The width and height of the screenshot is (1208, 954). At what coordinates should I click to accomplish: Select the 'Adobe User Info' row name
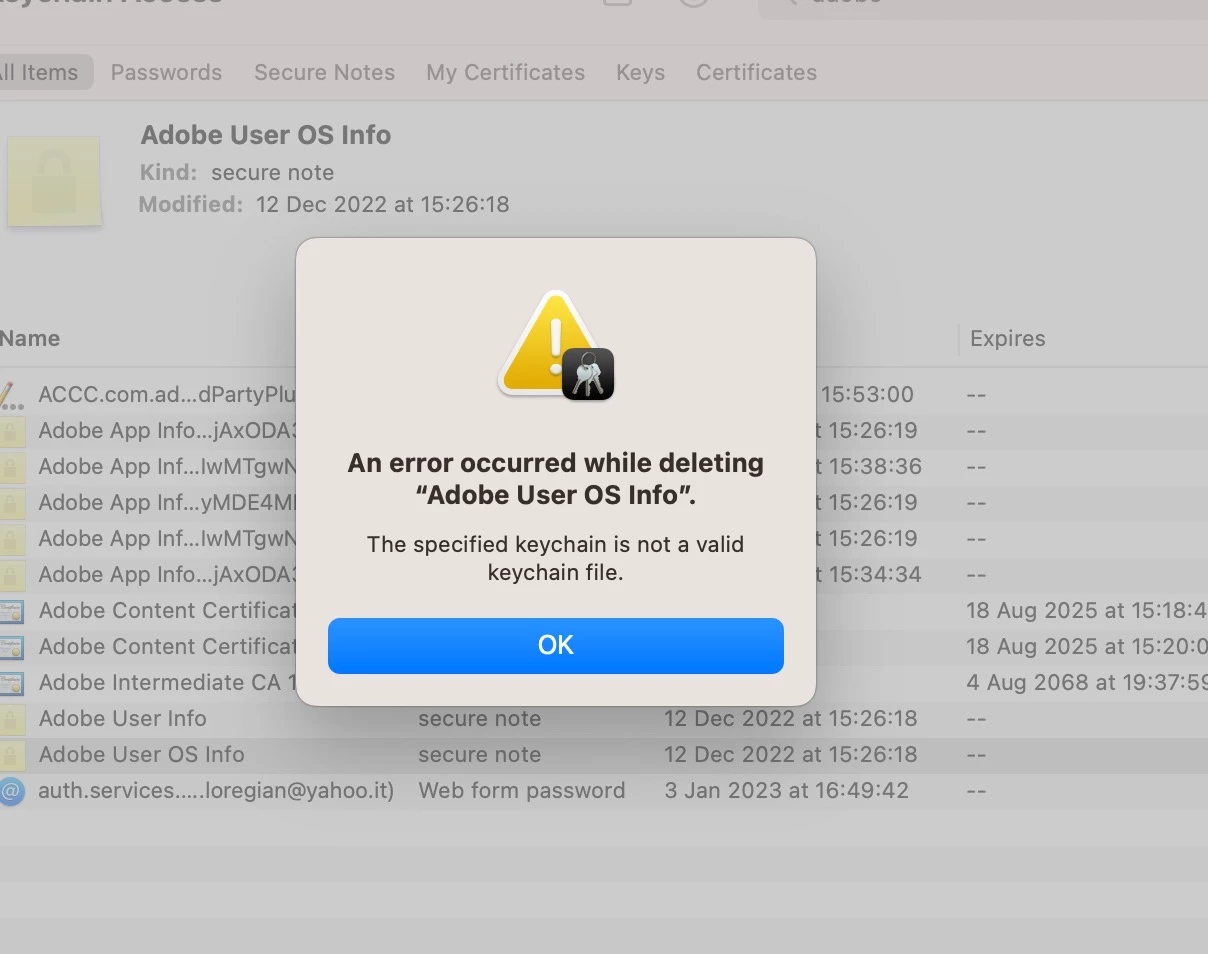pos(122,718)
